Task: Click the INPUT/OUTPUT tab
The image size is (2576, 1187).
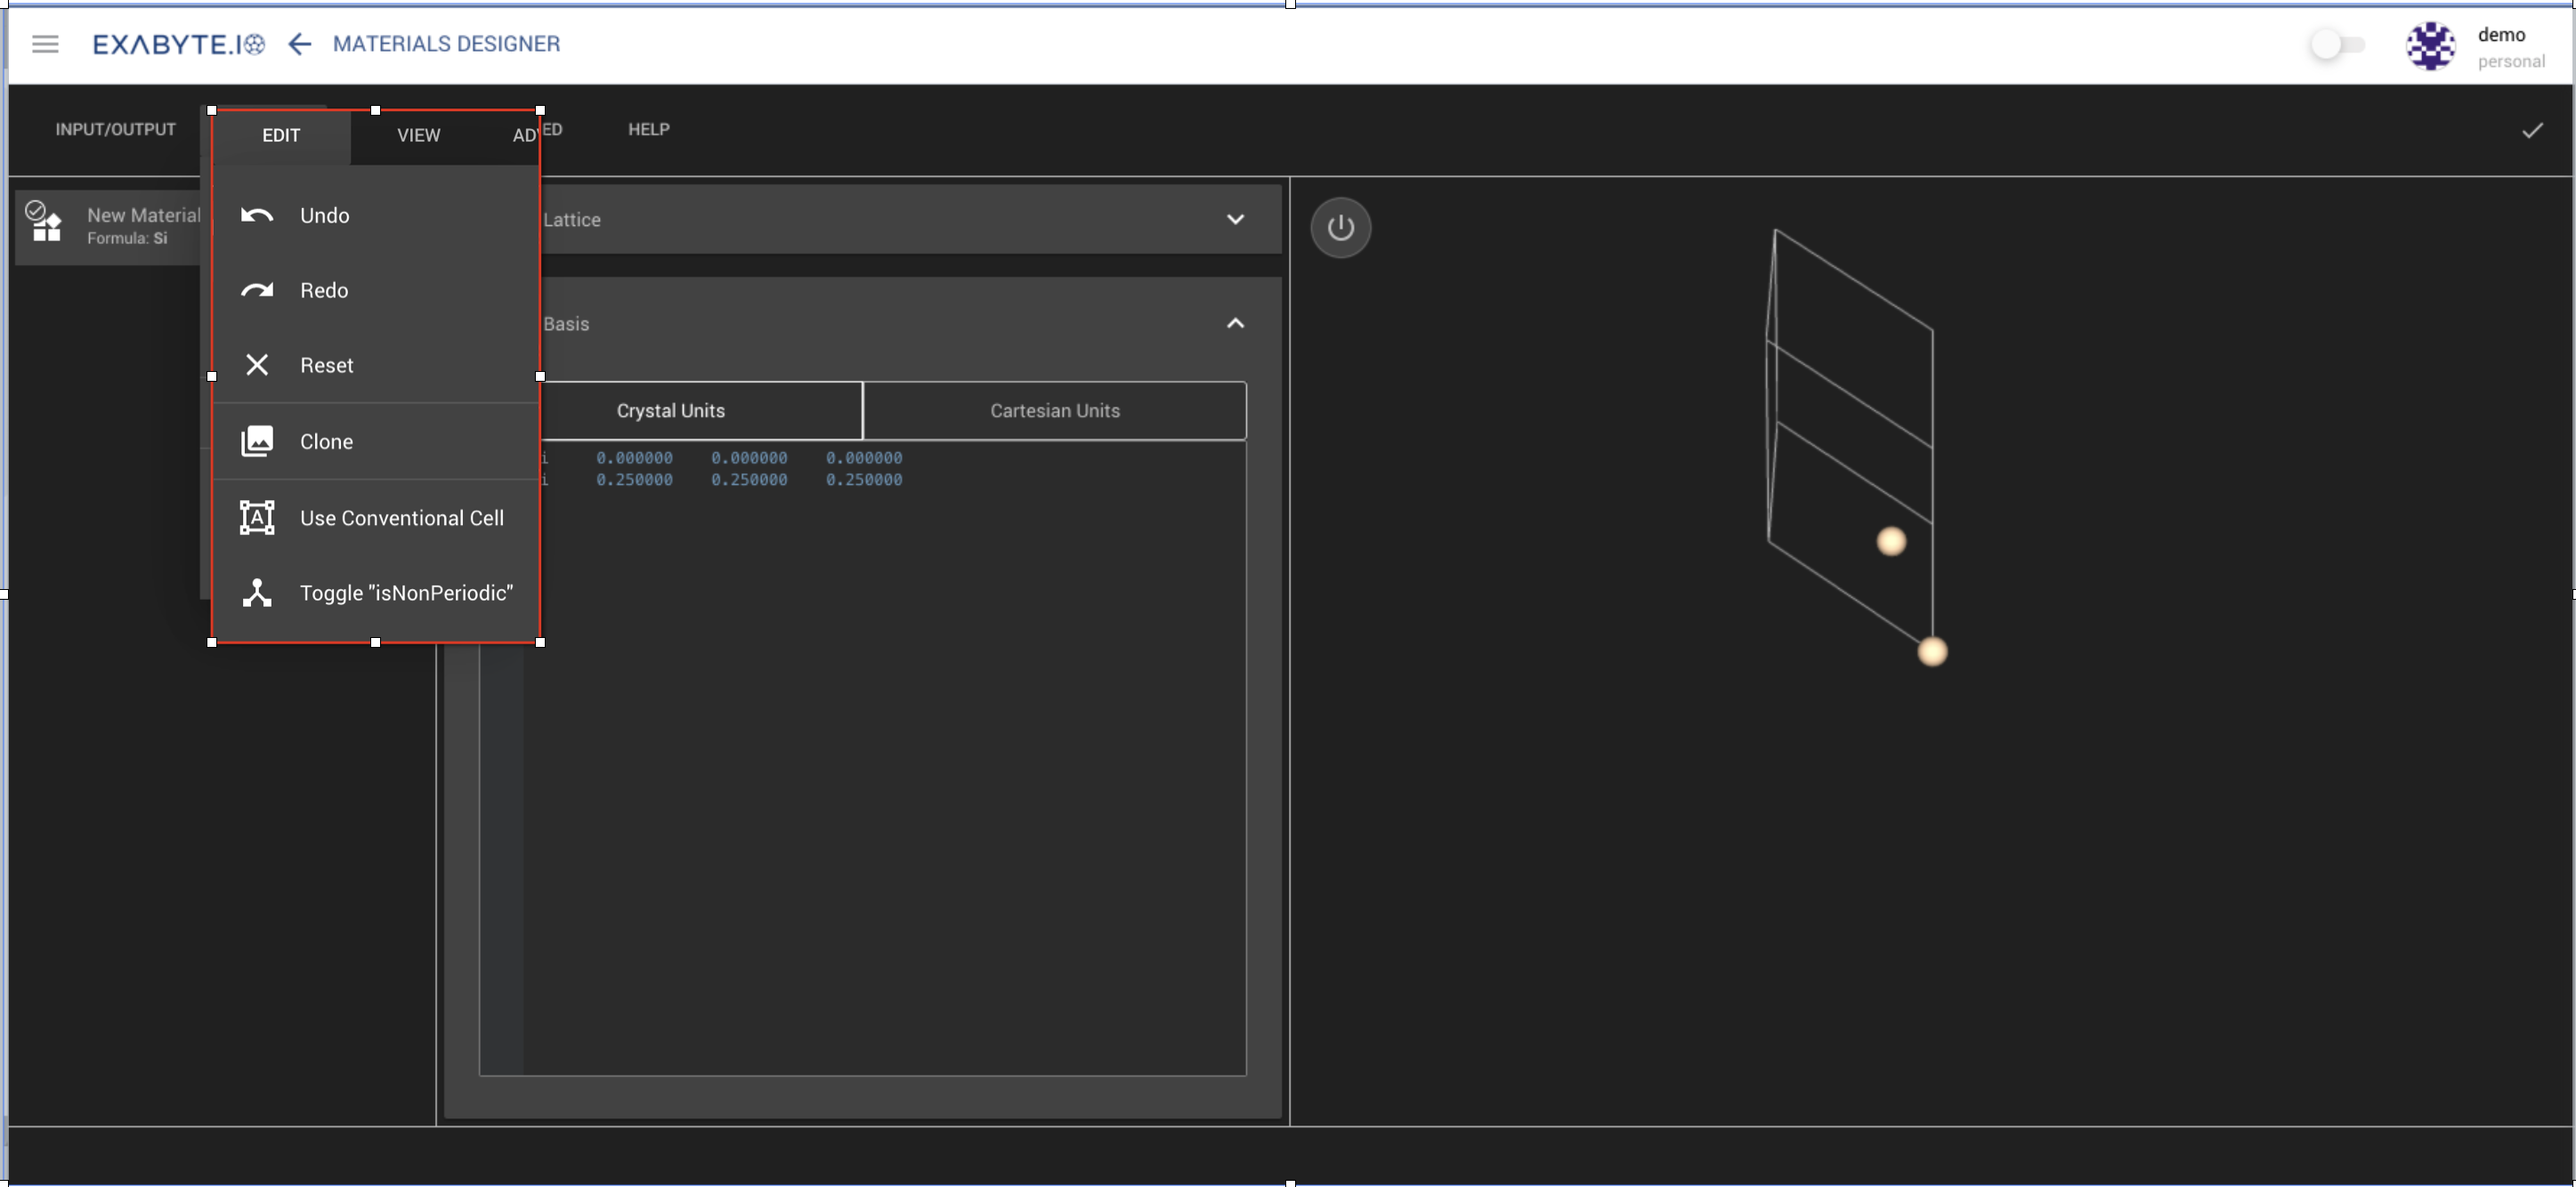Action: [x=114, y=128]
